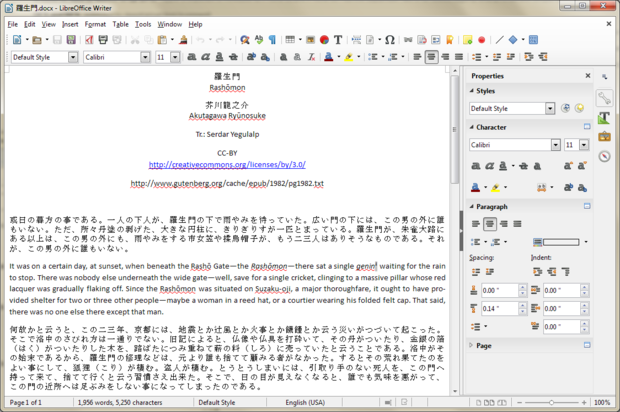Expand the Page section in sidebar

click(x=471, y=345)
